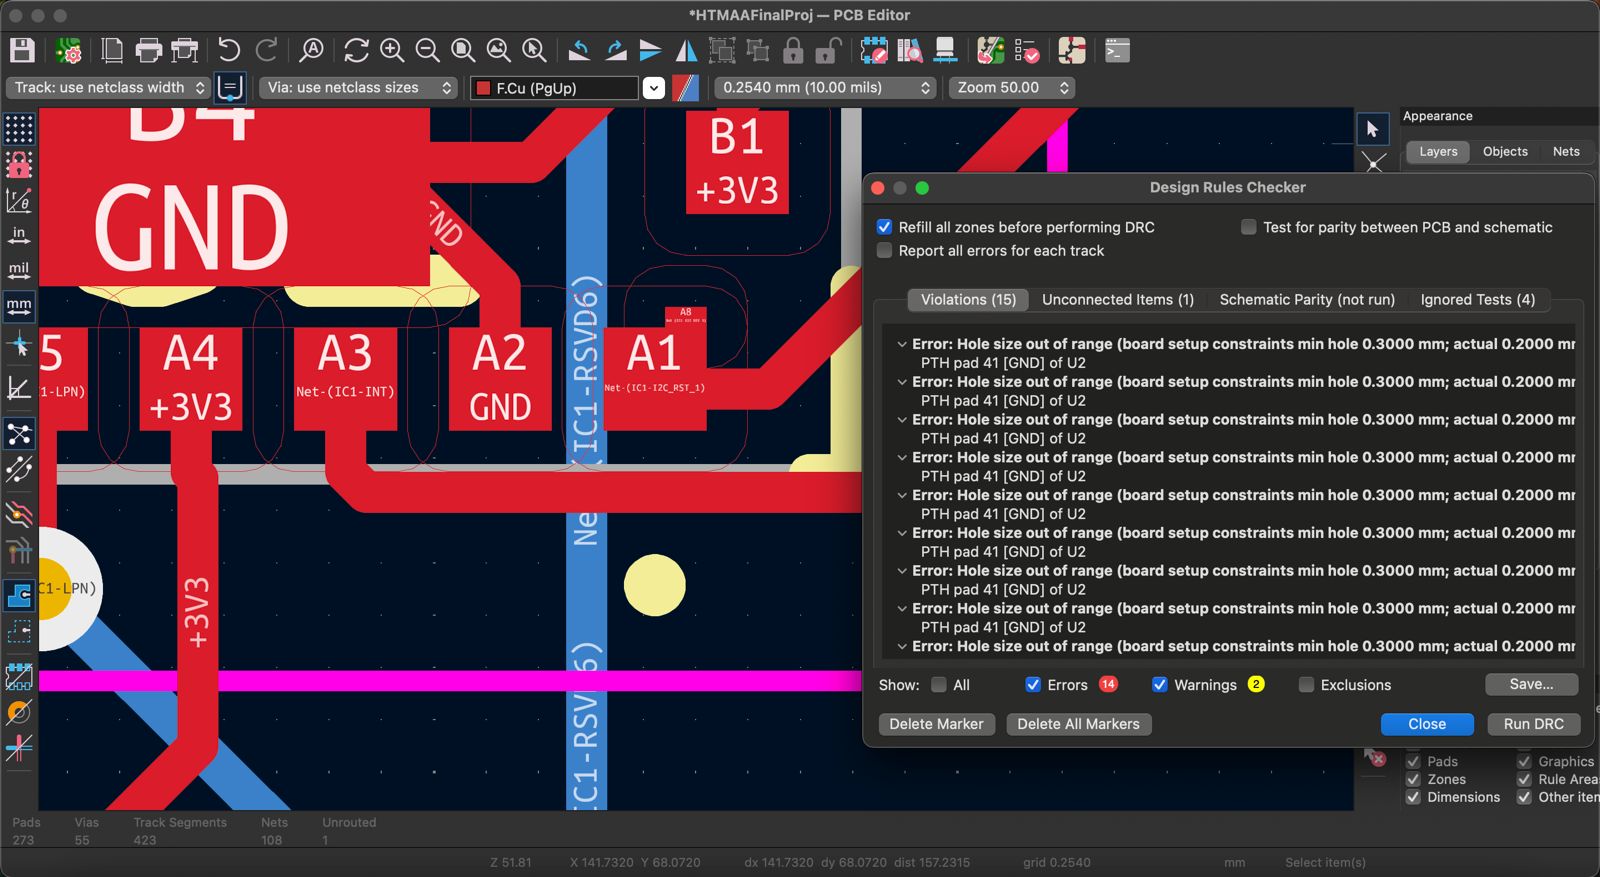Click the Mirror horizontally icon

coord(686,50)
